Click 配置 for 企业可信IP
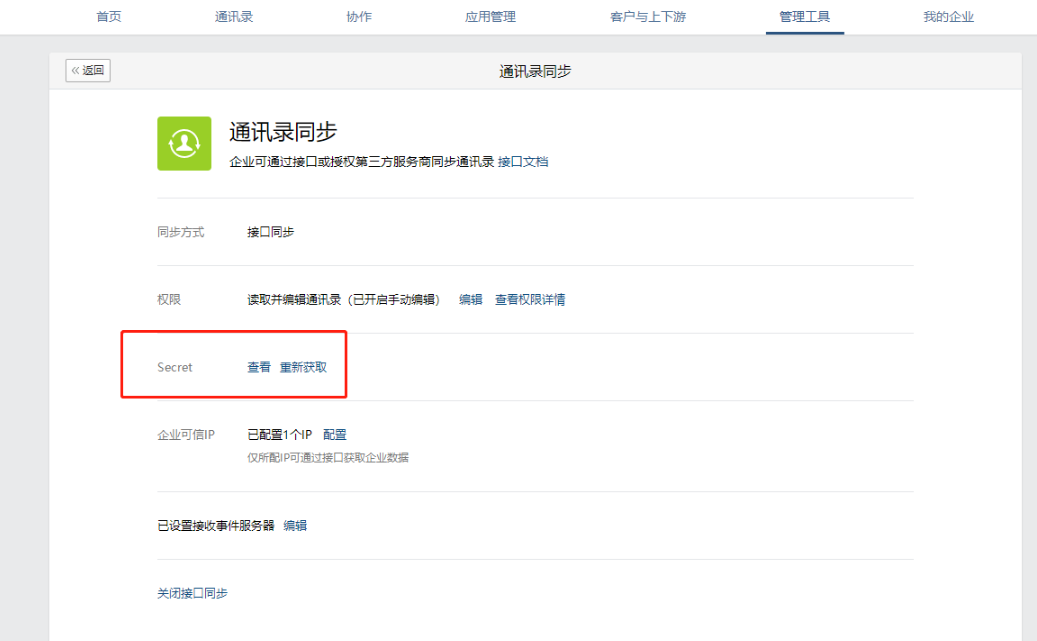Viewport: 1037px width, 641px height. 335,435
